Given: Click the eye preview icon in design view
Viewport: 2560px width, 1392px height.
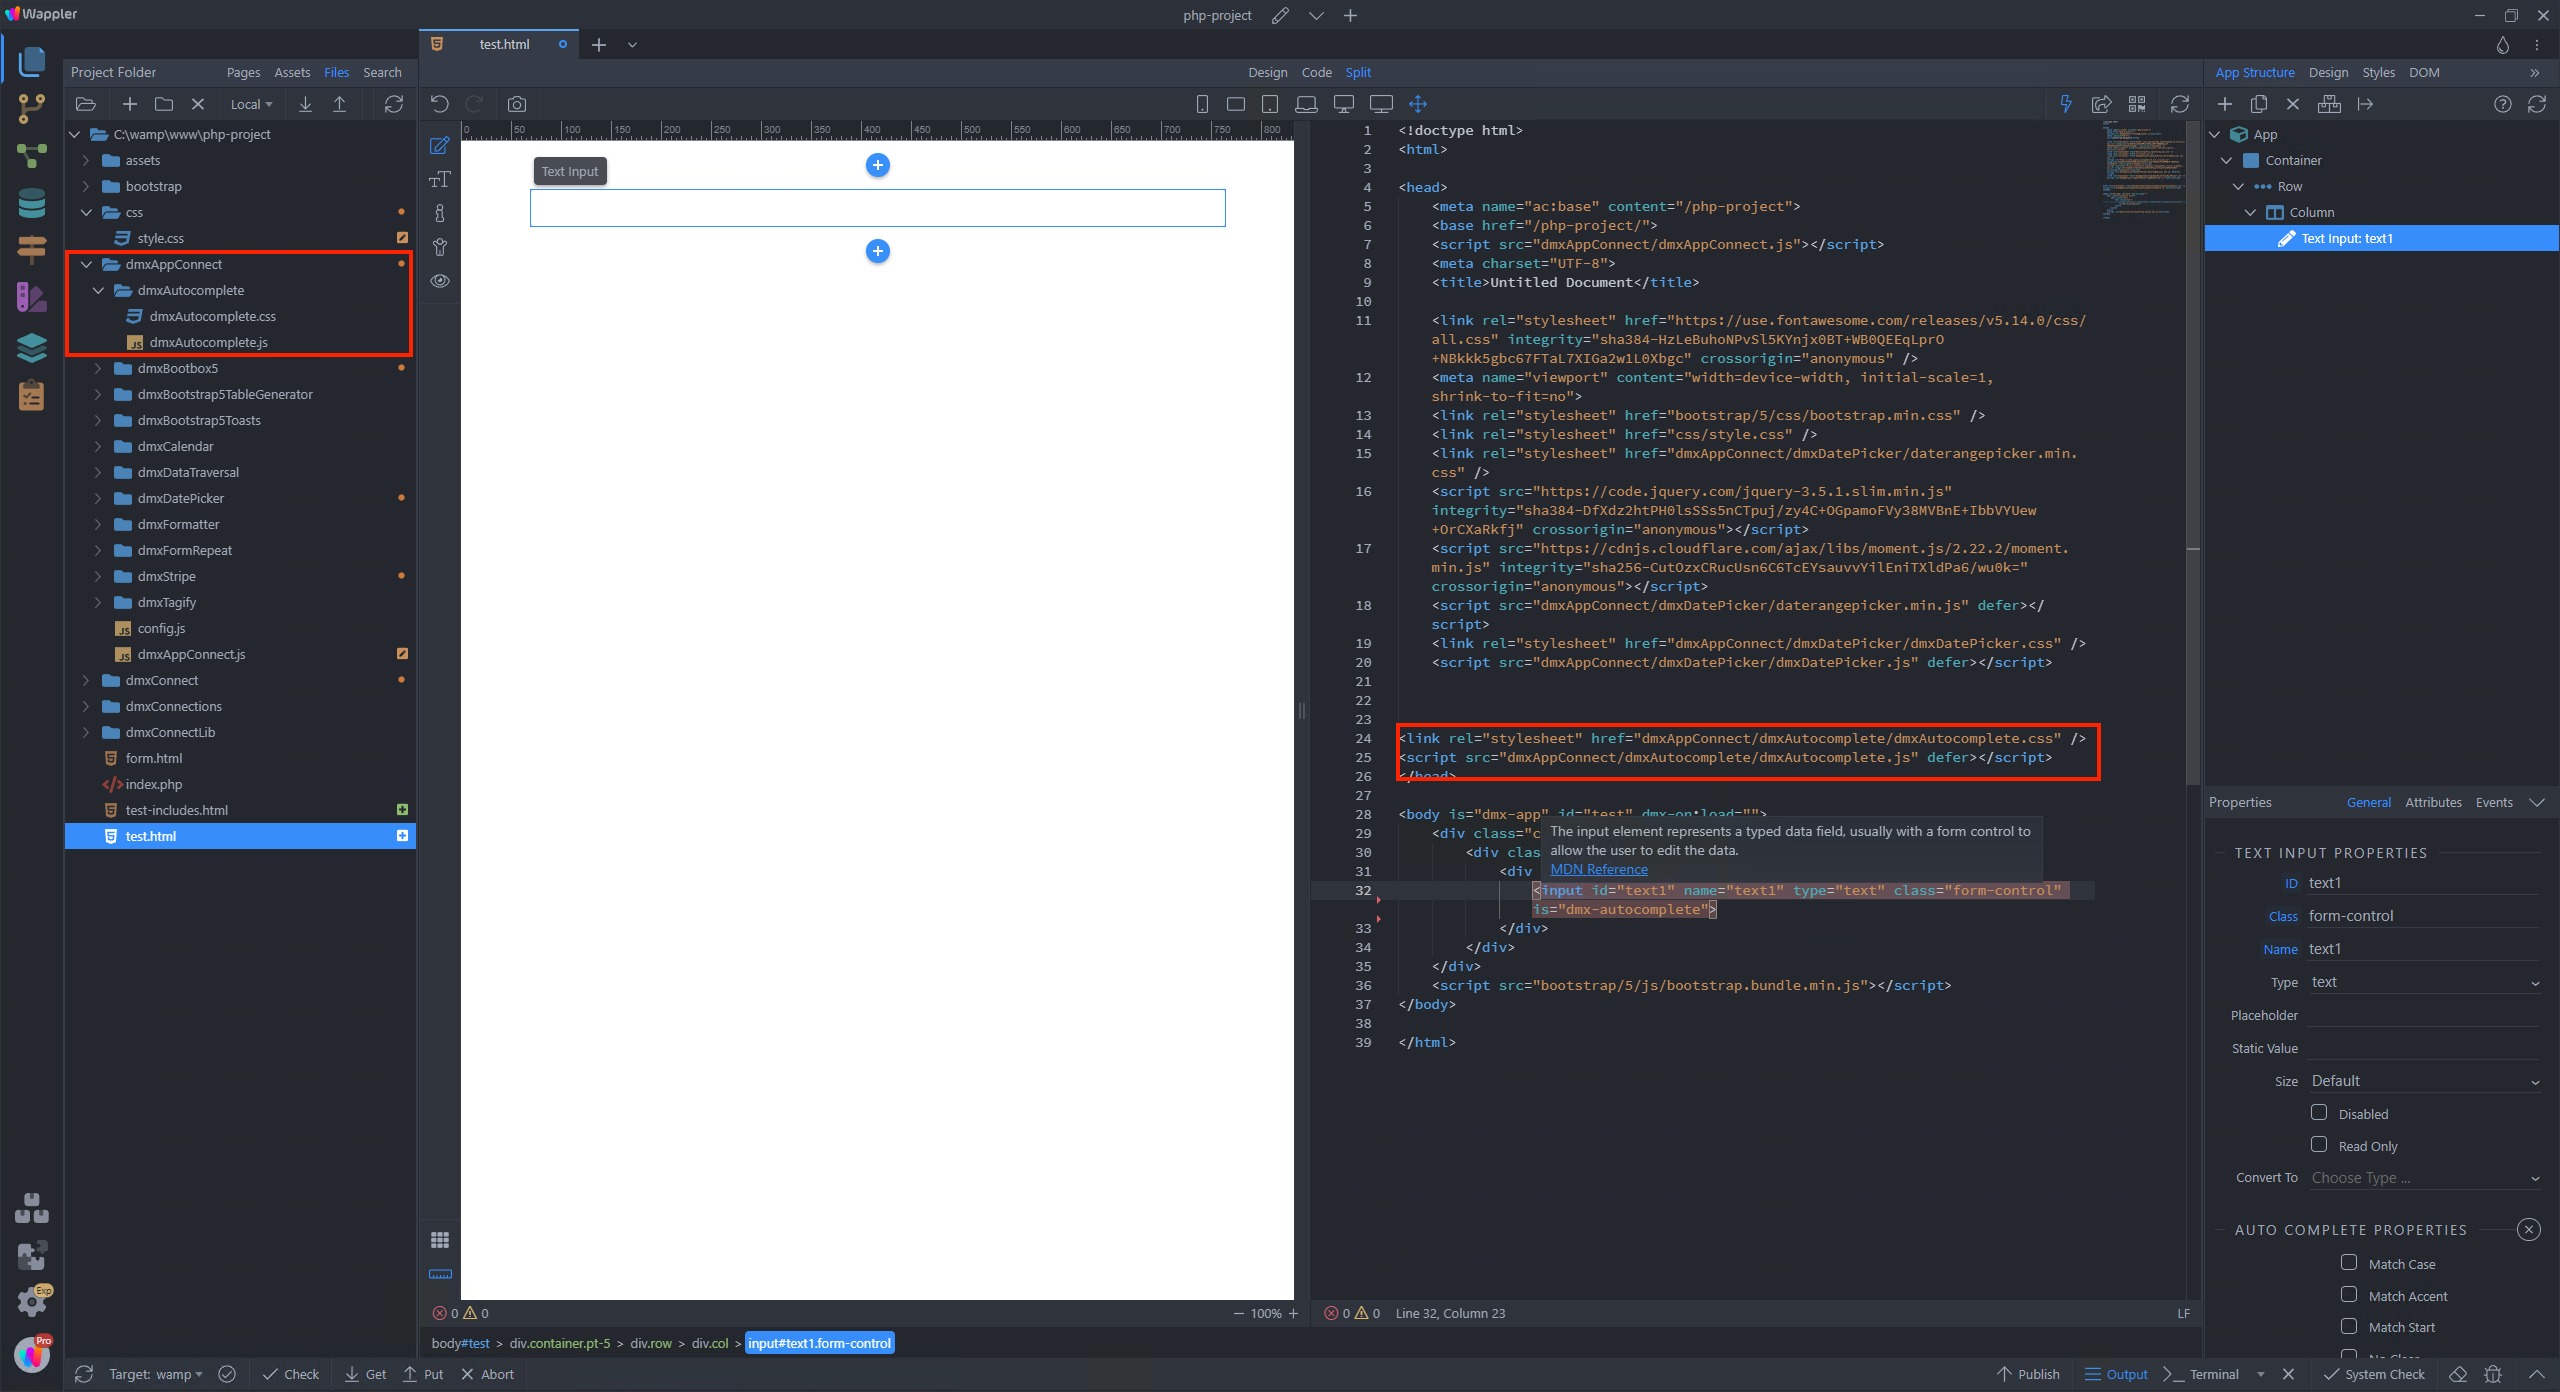Looking at the screenshot, I should click(x=440, y=281).
